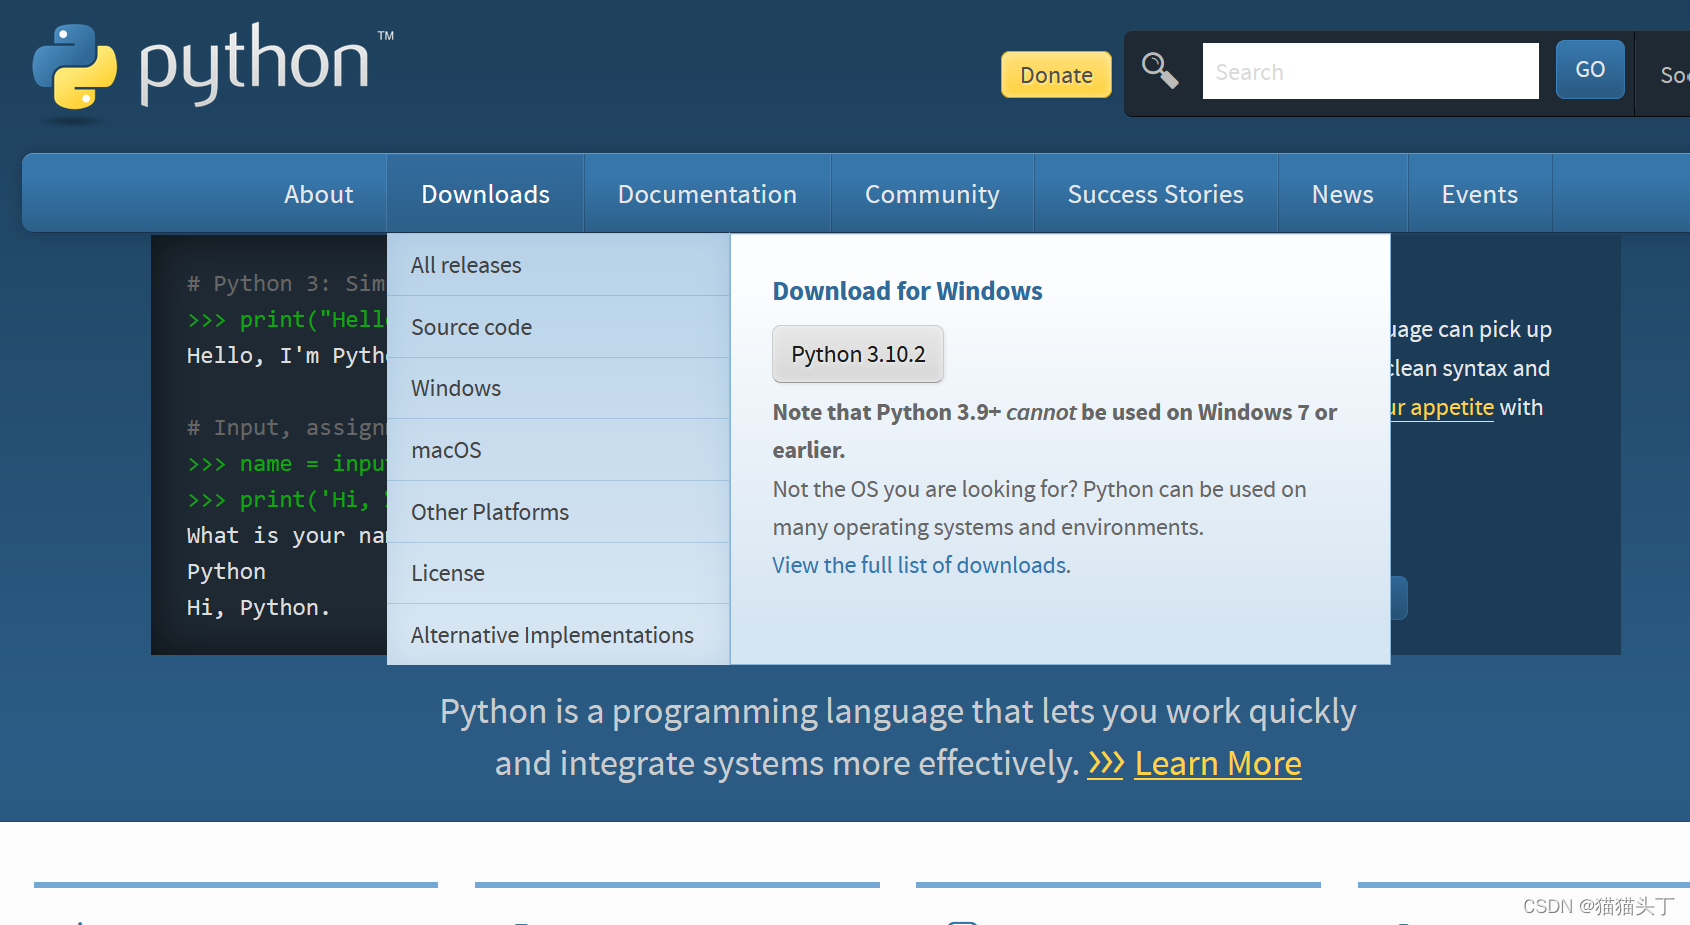
Task: Choose Windows in the Downloads dropdown
Action: point(558,388)
